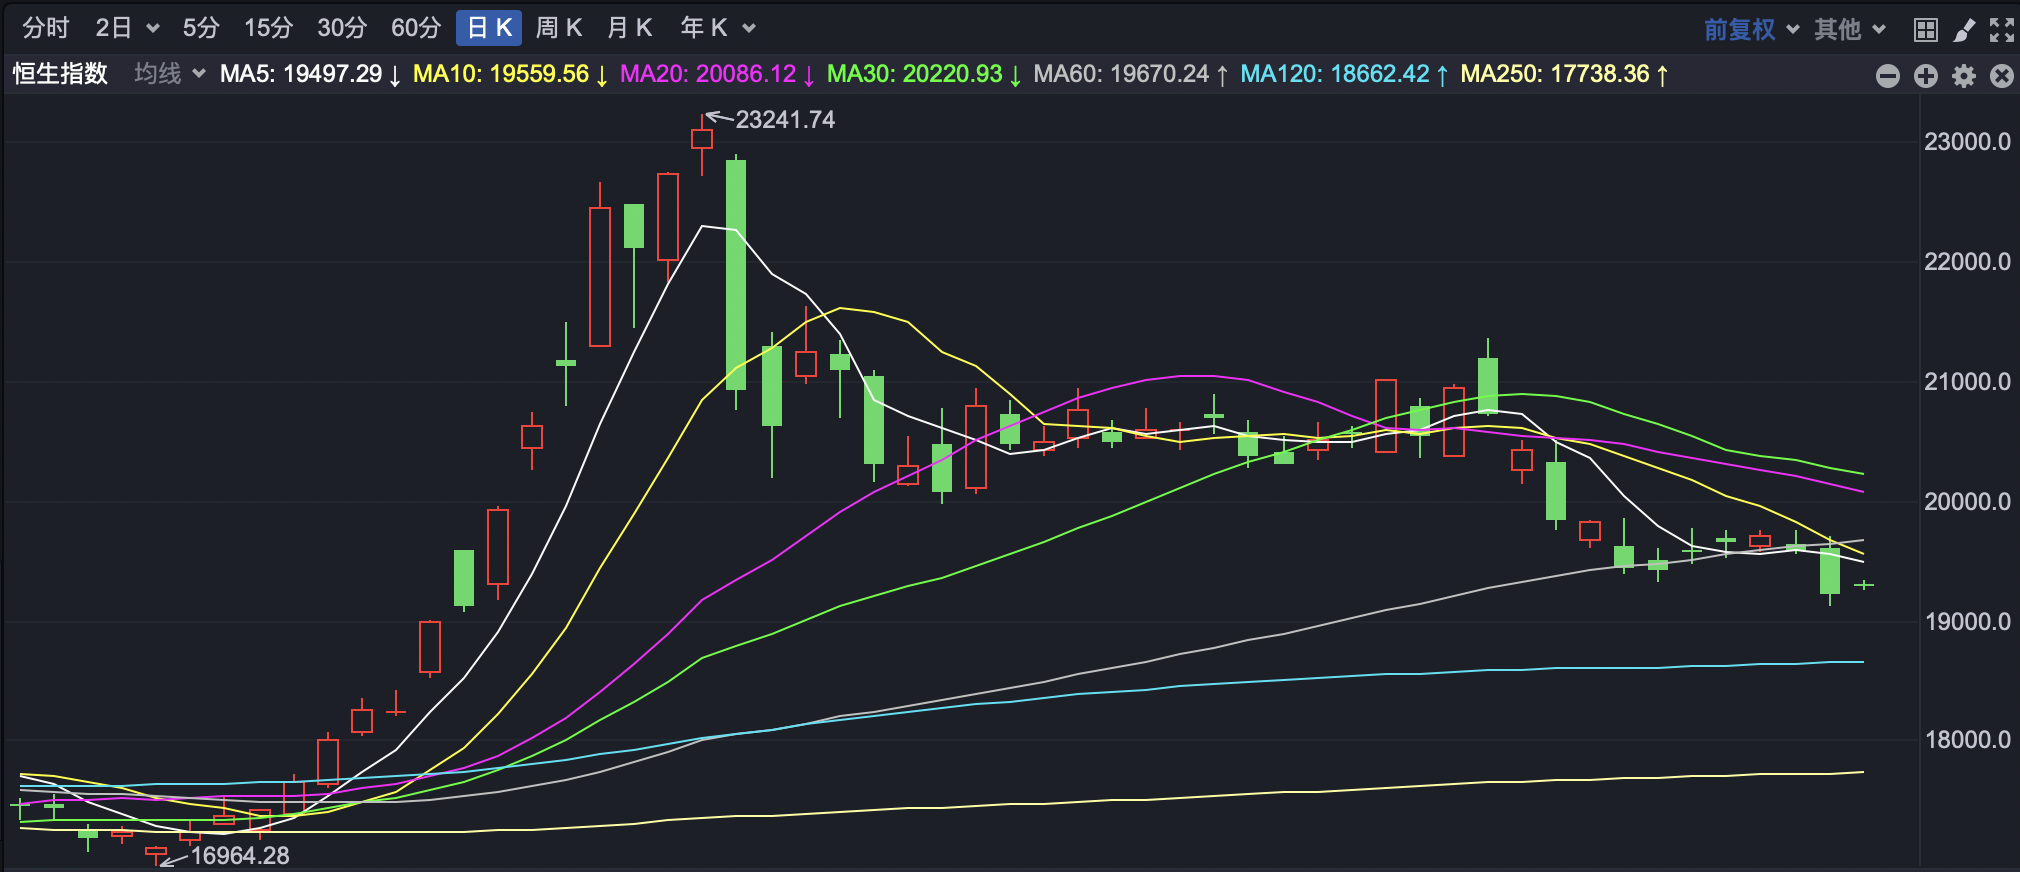Image resolution: width=2020 pixels, height=872 pixels.
Task: Select the 30分 interval tab
Action: [342, 28]
